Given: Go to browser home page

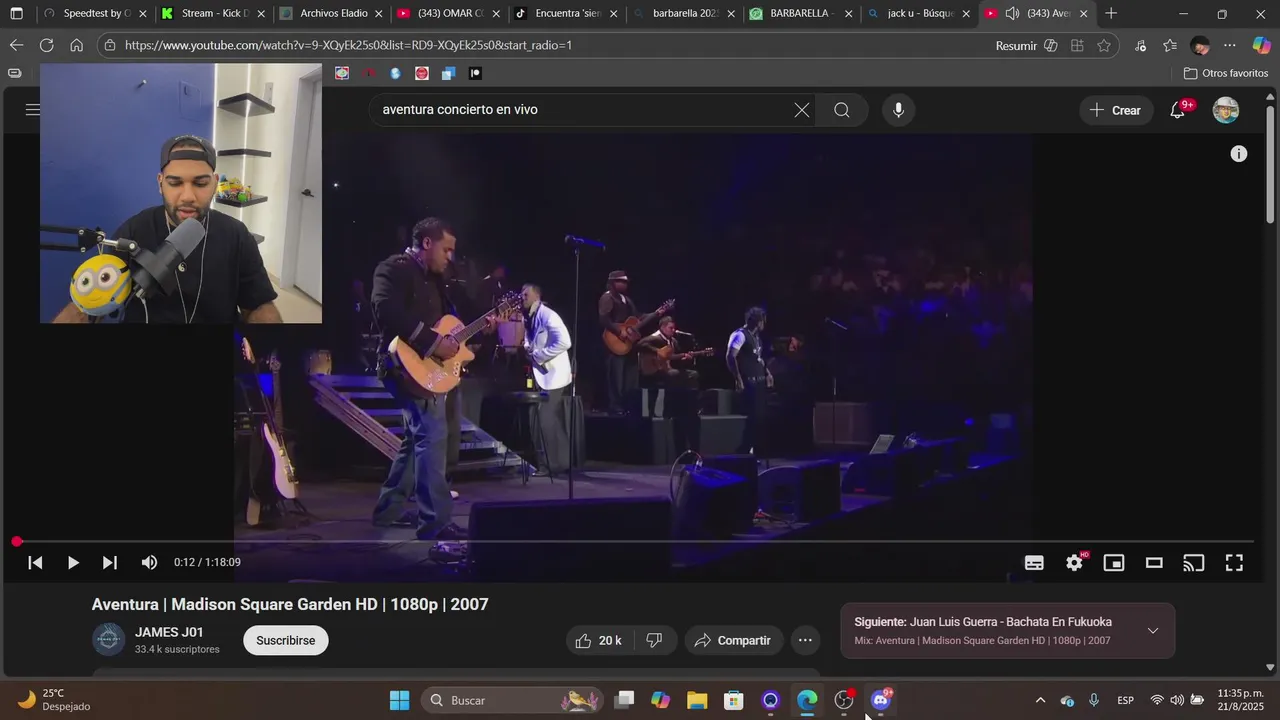Looking at the screenshot, I should (76, 45).
